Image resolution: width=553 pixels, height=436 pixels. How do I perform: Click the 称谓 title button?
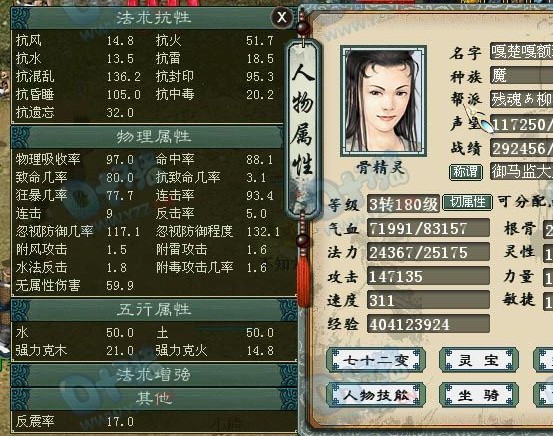coord(466,172)
